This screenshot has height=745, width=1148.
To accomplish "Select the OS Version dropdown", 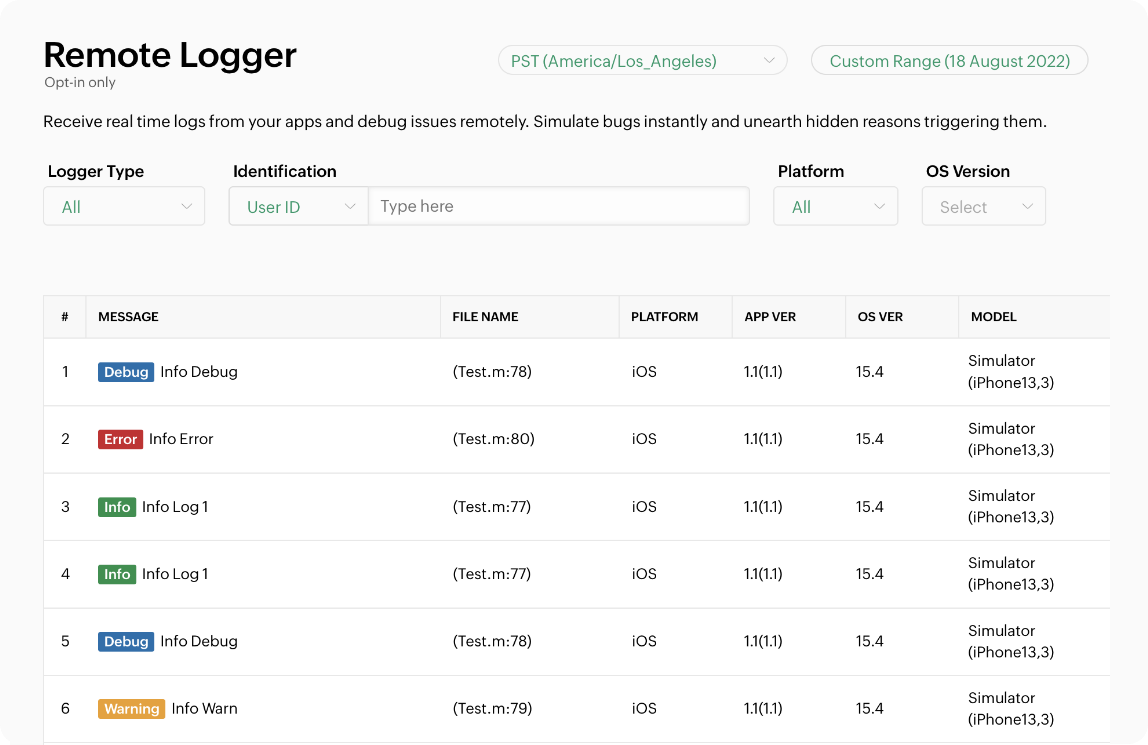I will tap(984, 206).
